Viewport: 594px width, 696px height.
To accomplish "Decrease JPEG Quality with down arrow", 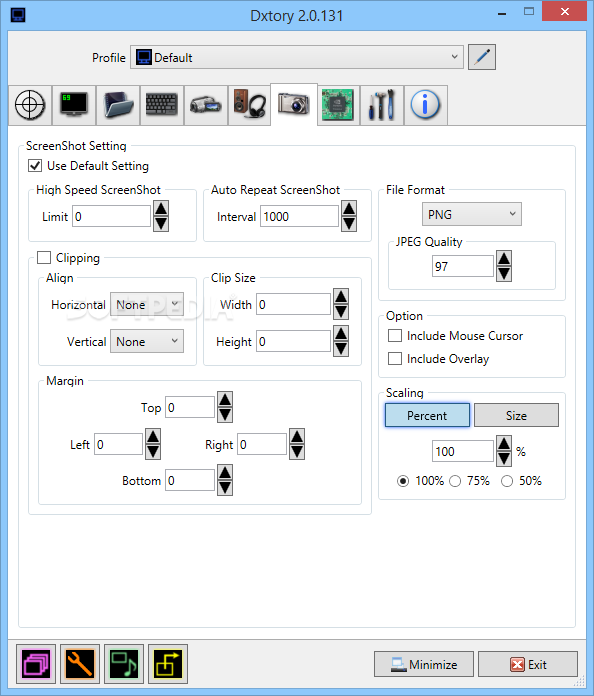I will tap(504, 273).
